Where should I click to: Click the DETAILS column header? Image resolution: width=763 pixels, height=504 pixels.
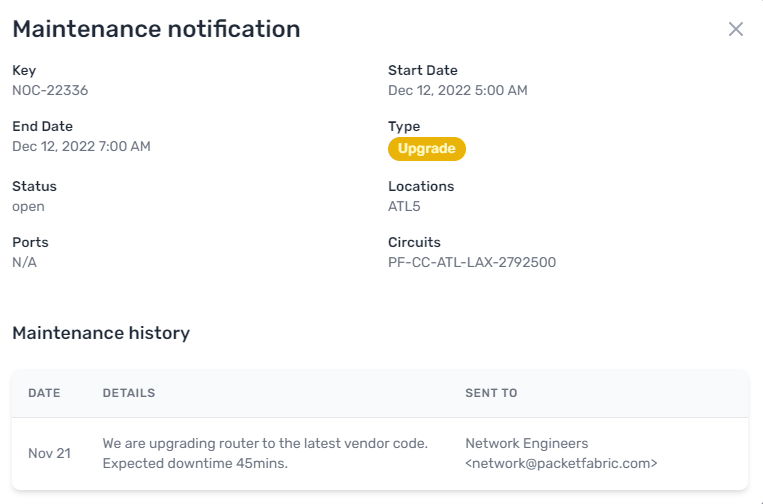[128, 393]
